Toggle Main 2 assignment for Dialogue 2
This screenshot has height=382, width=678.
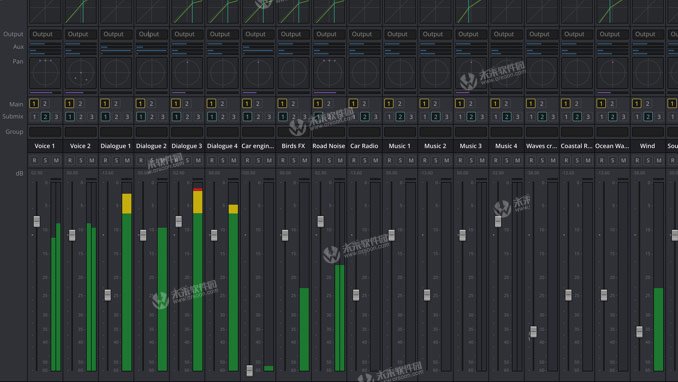point(151,103)
